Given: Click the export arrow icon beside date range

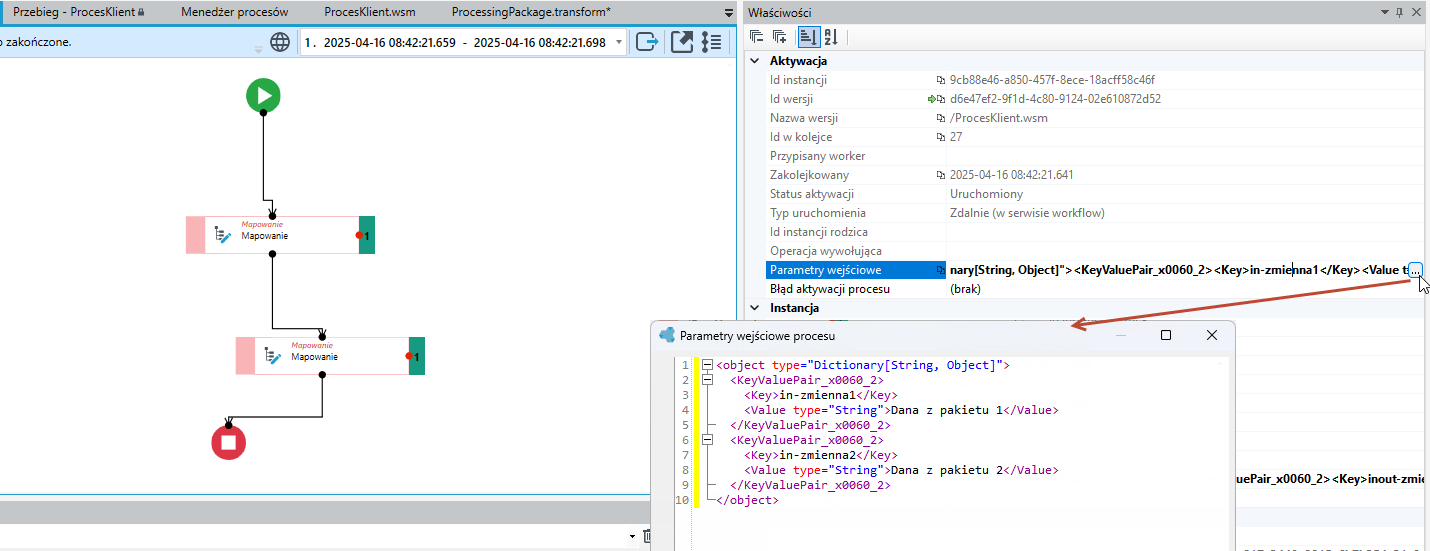Looking at the screenshot, I should click(647, 42).
